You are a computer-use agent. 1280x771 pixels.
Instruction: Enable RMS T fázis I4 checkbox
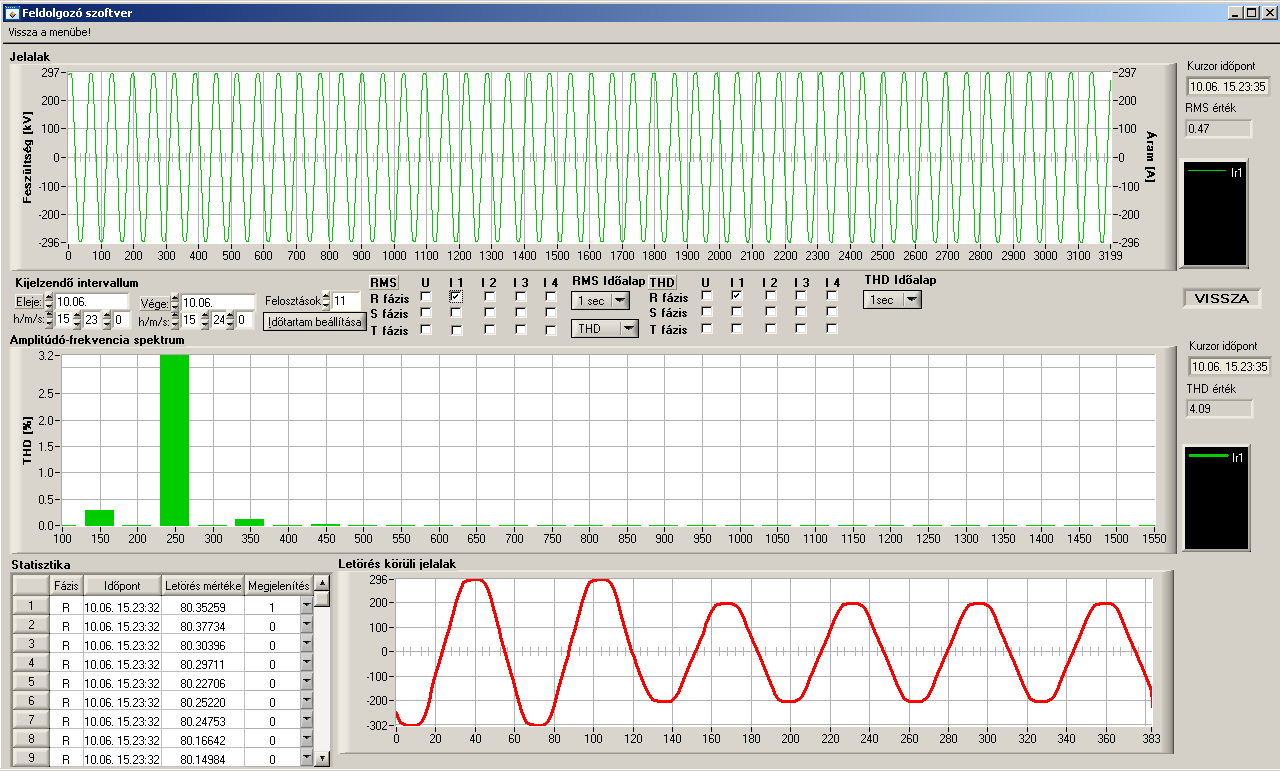pos(551,329)
